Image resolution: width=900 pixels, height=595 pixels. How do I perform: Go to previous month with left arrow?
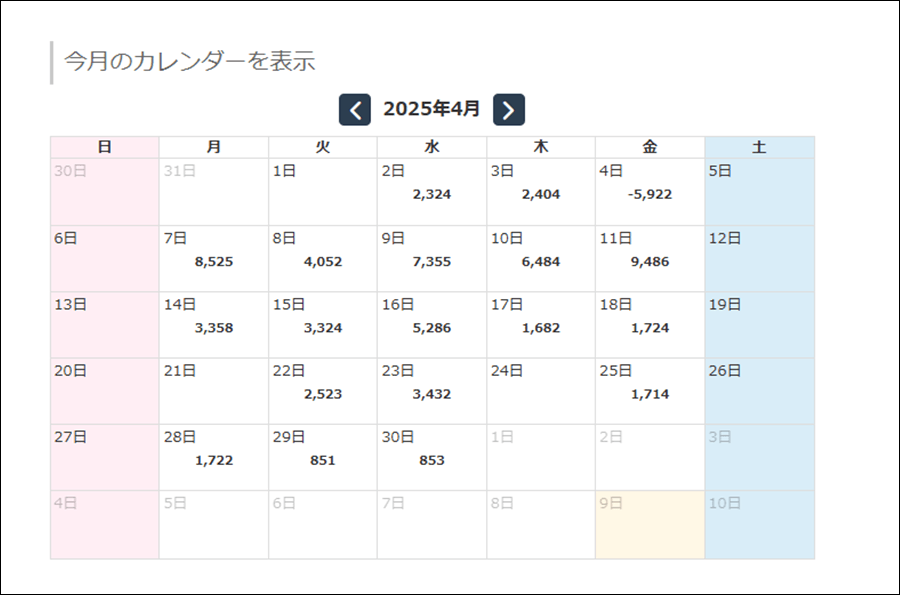355,110
